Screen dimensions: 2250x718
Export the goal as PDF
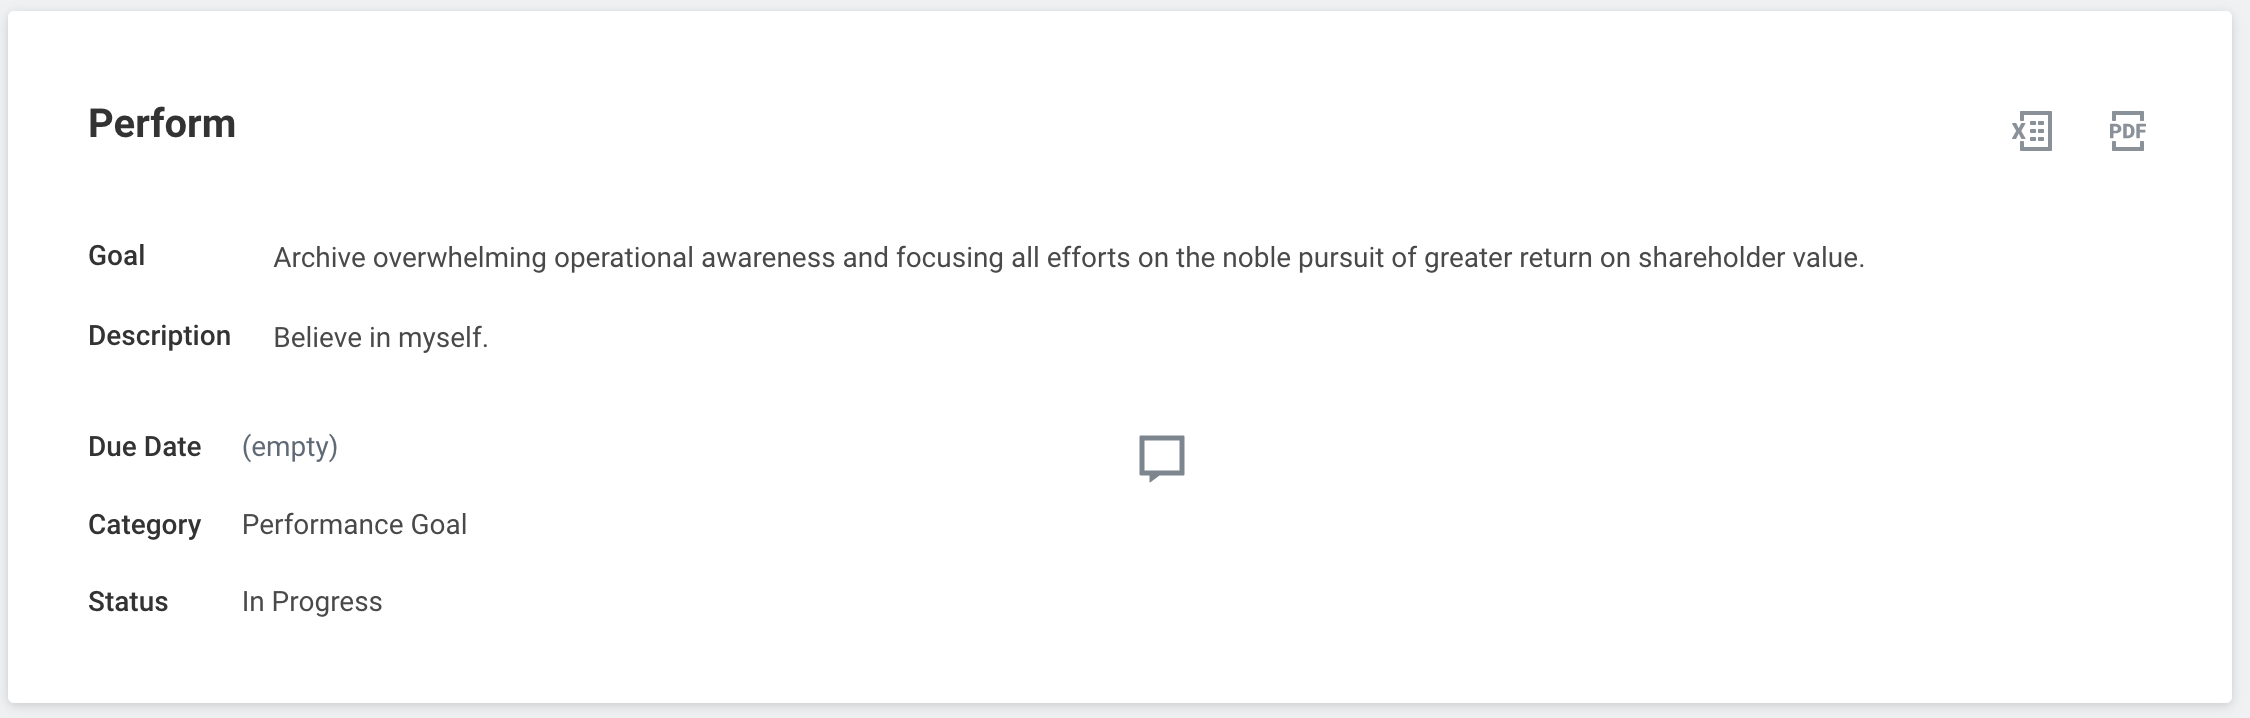(x=2127, y=131)
